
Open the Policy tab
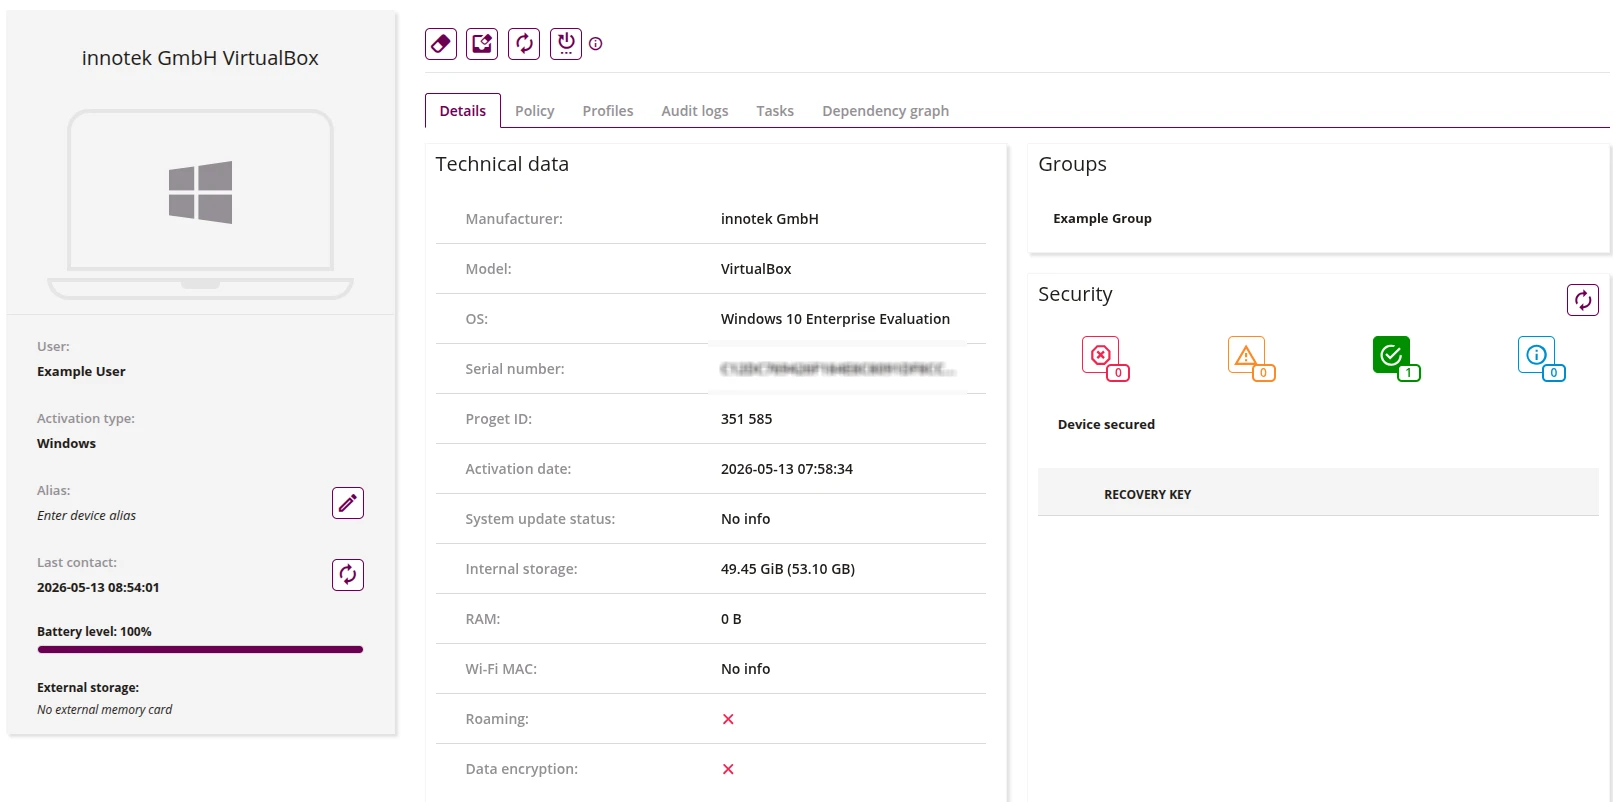[x=535, y=111]
